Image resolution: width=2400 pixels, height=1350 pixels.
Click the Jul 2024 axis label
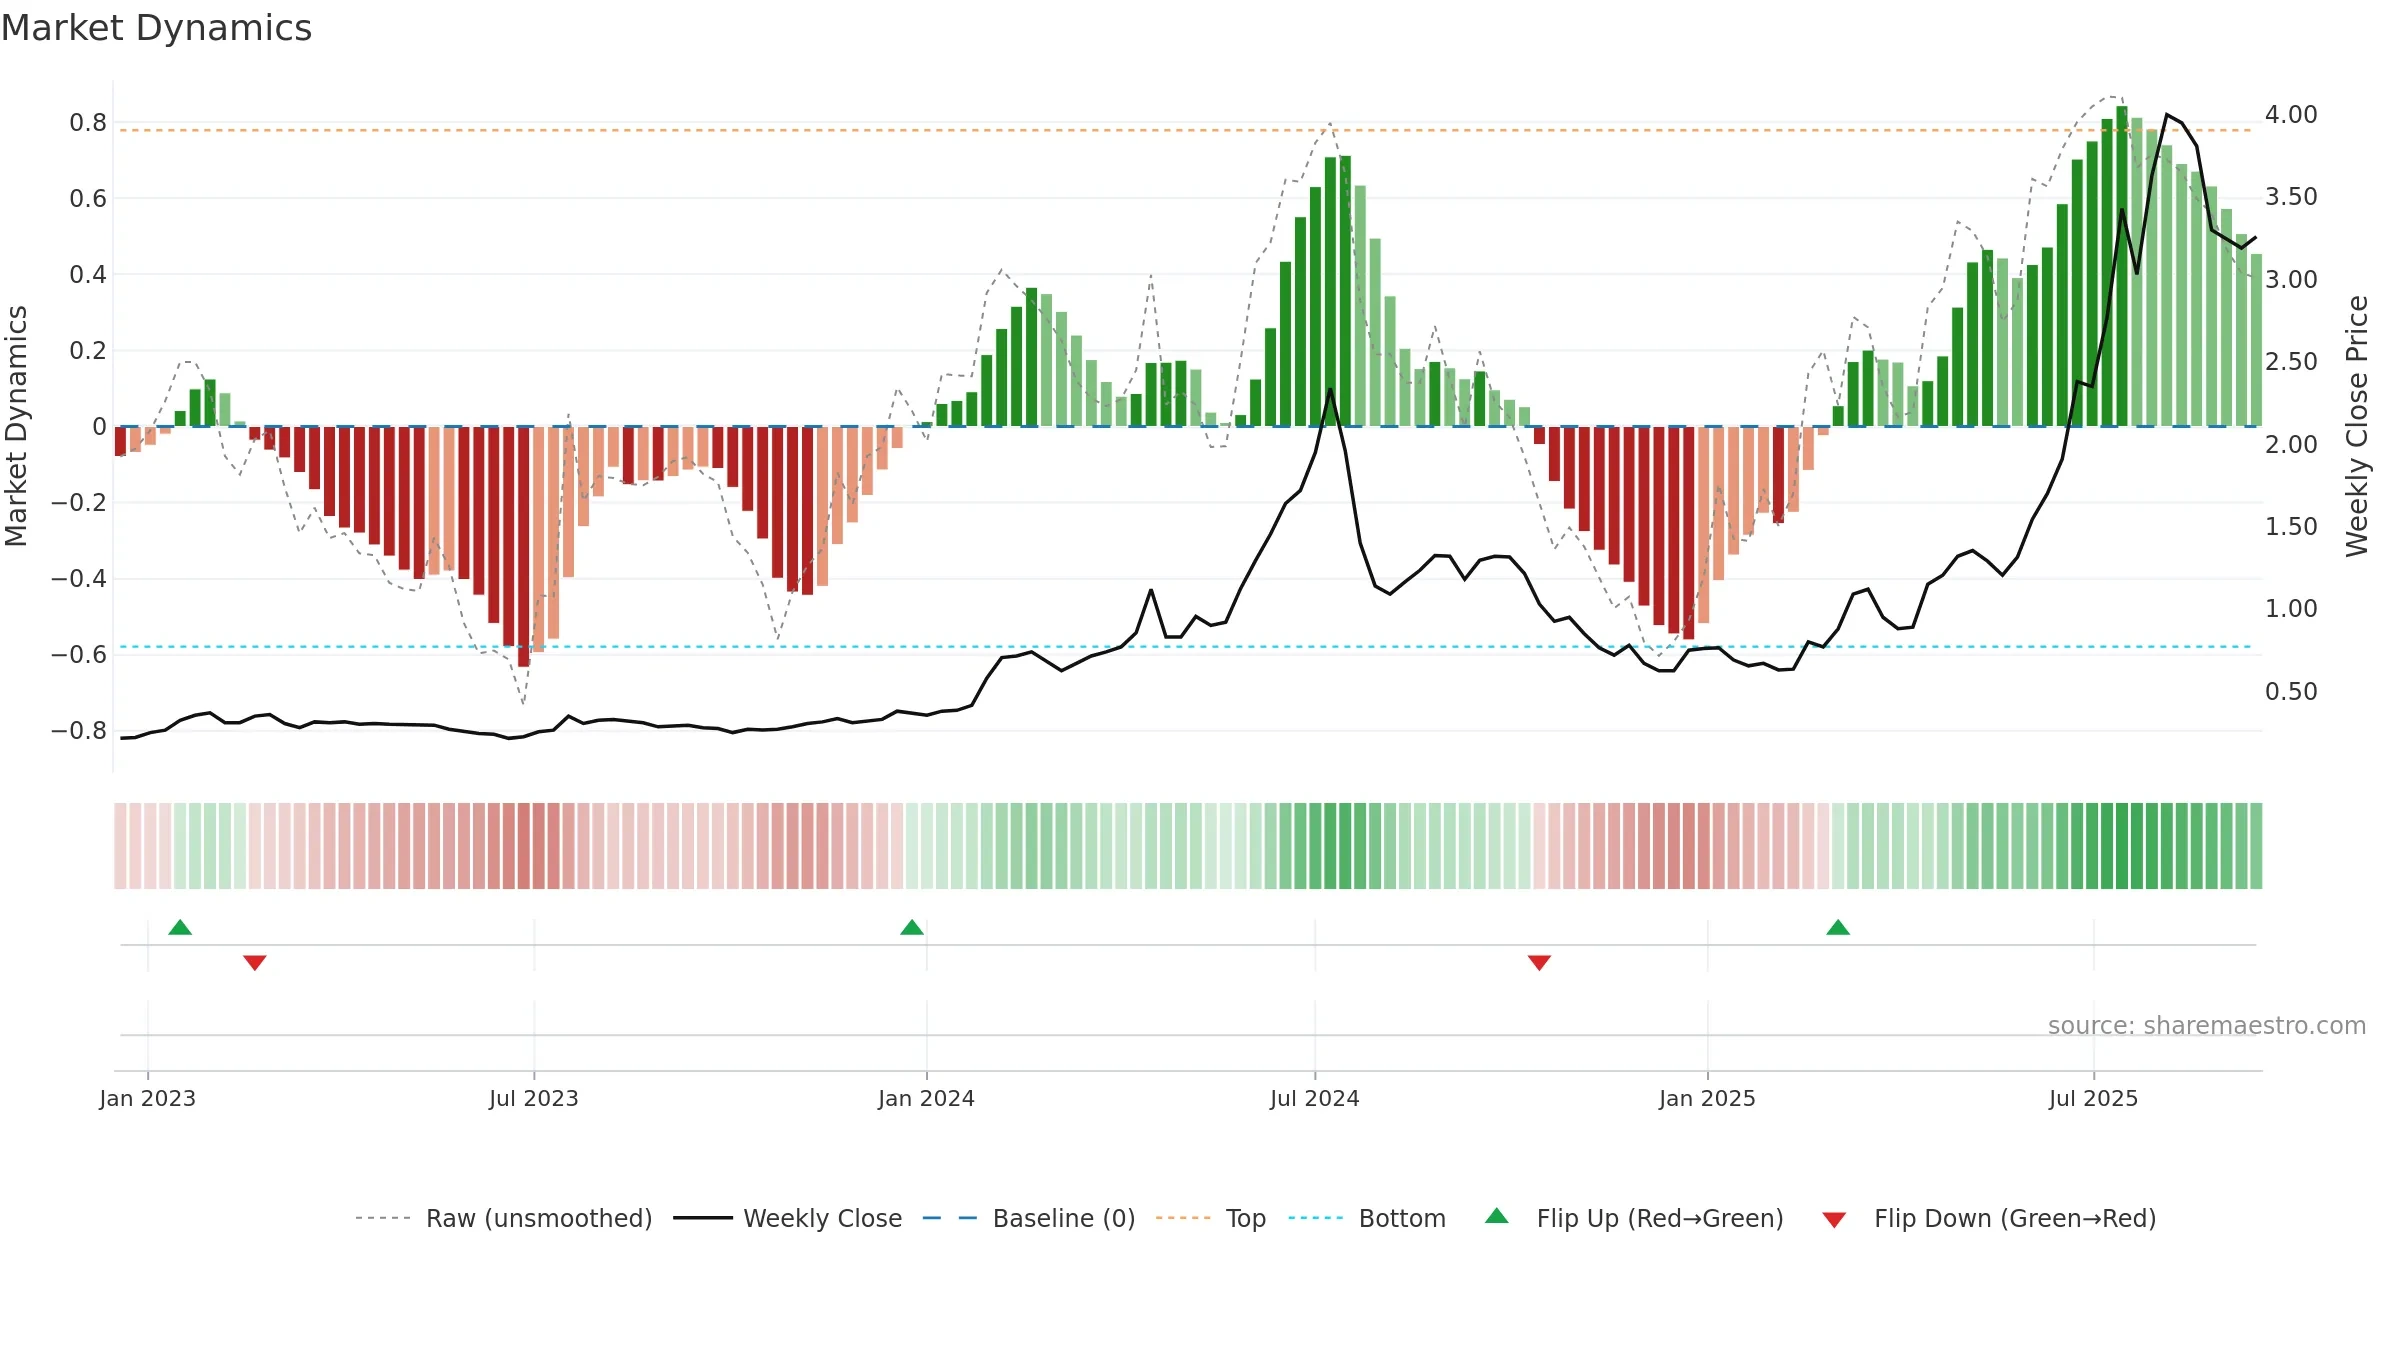click(1315, 1098)
